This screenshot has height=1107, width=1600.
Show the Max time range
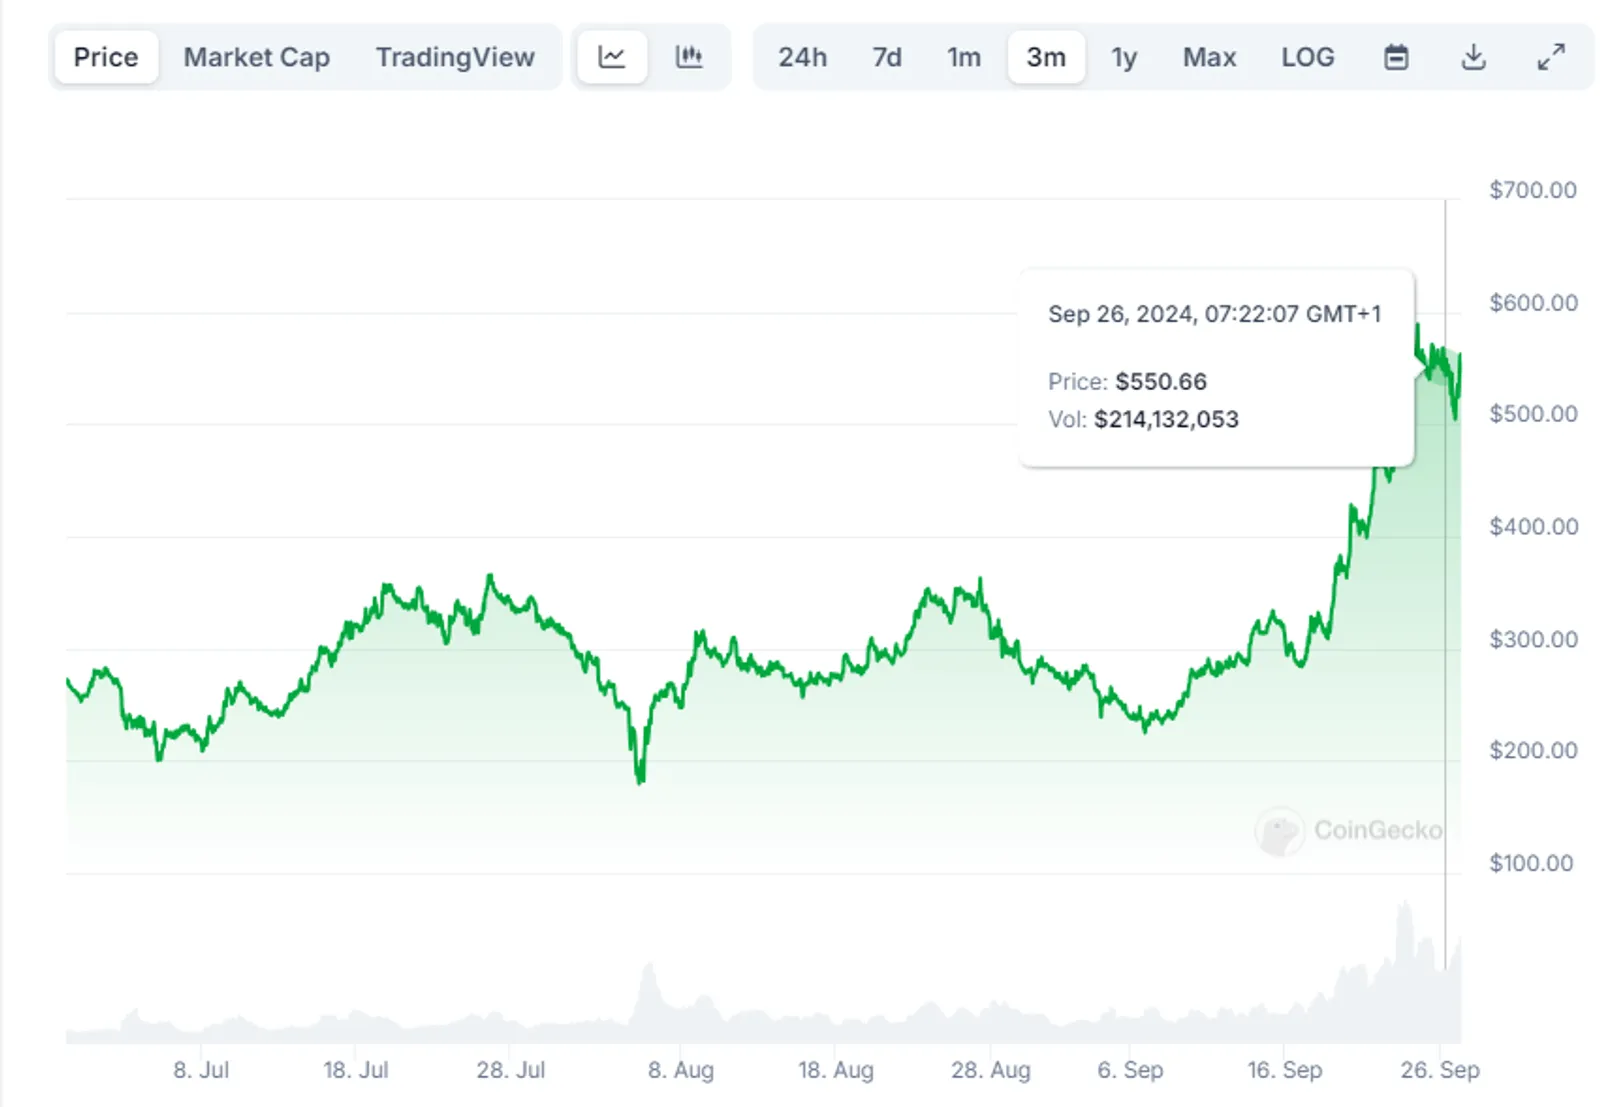point(1210,57)
